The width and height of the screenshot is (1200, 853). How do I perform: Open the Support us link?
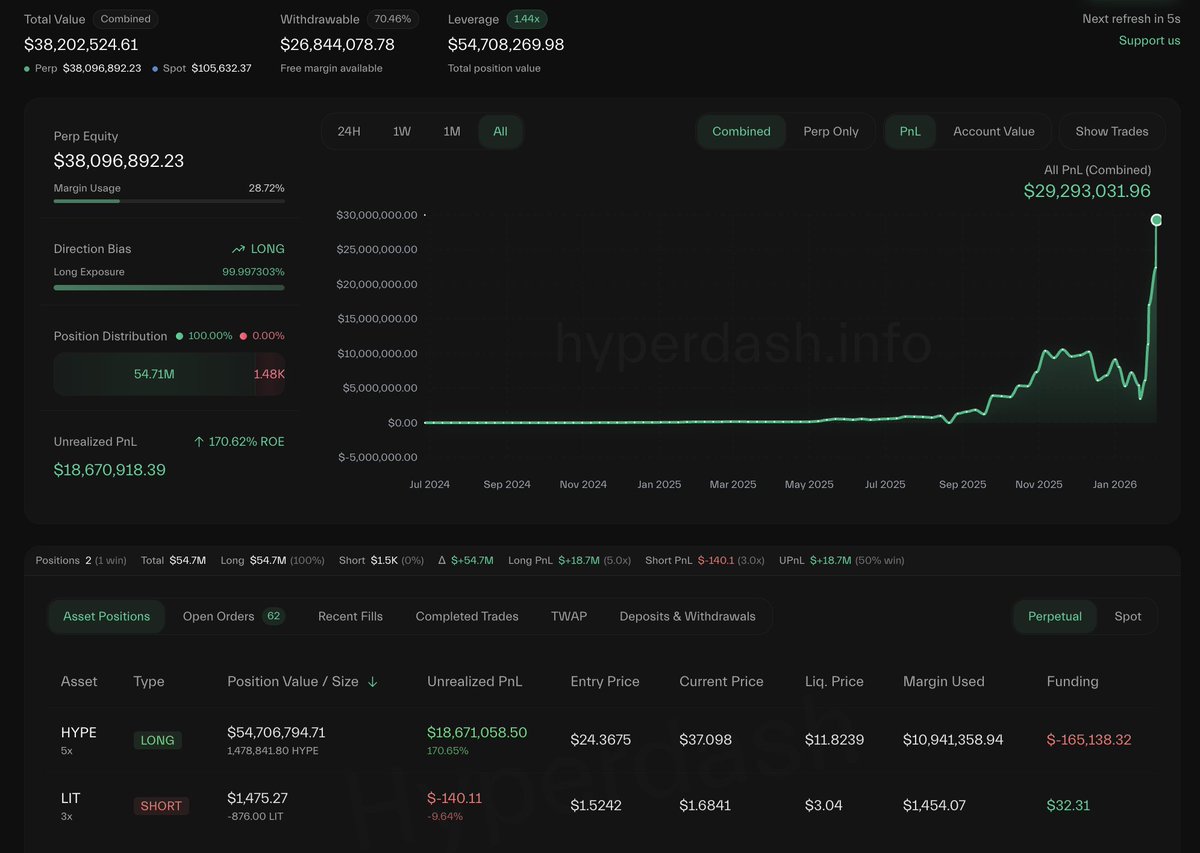1149,40
